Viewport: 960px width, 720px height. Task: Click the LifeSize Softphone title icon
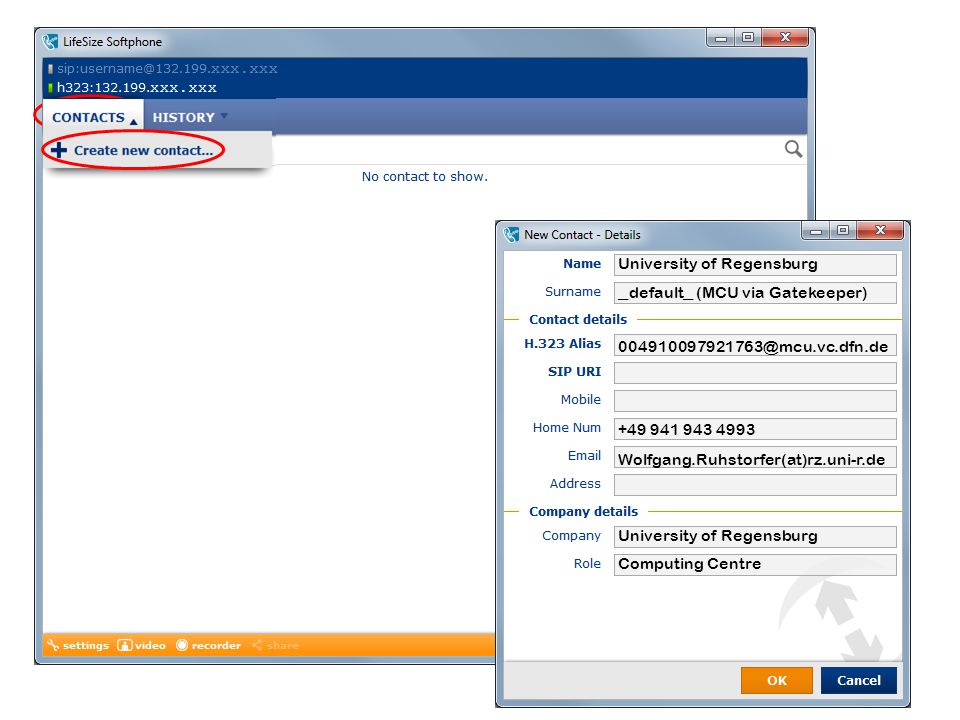pos(50,42)
